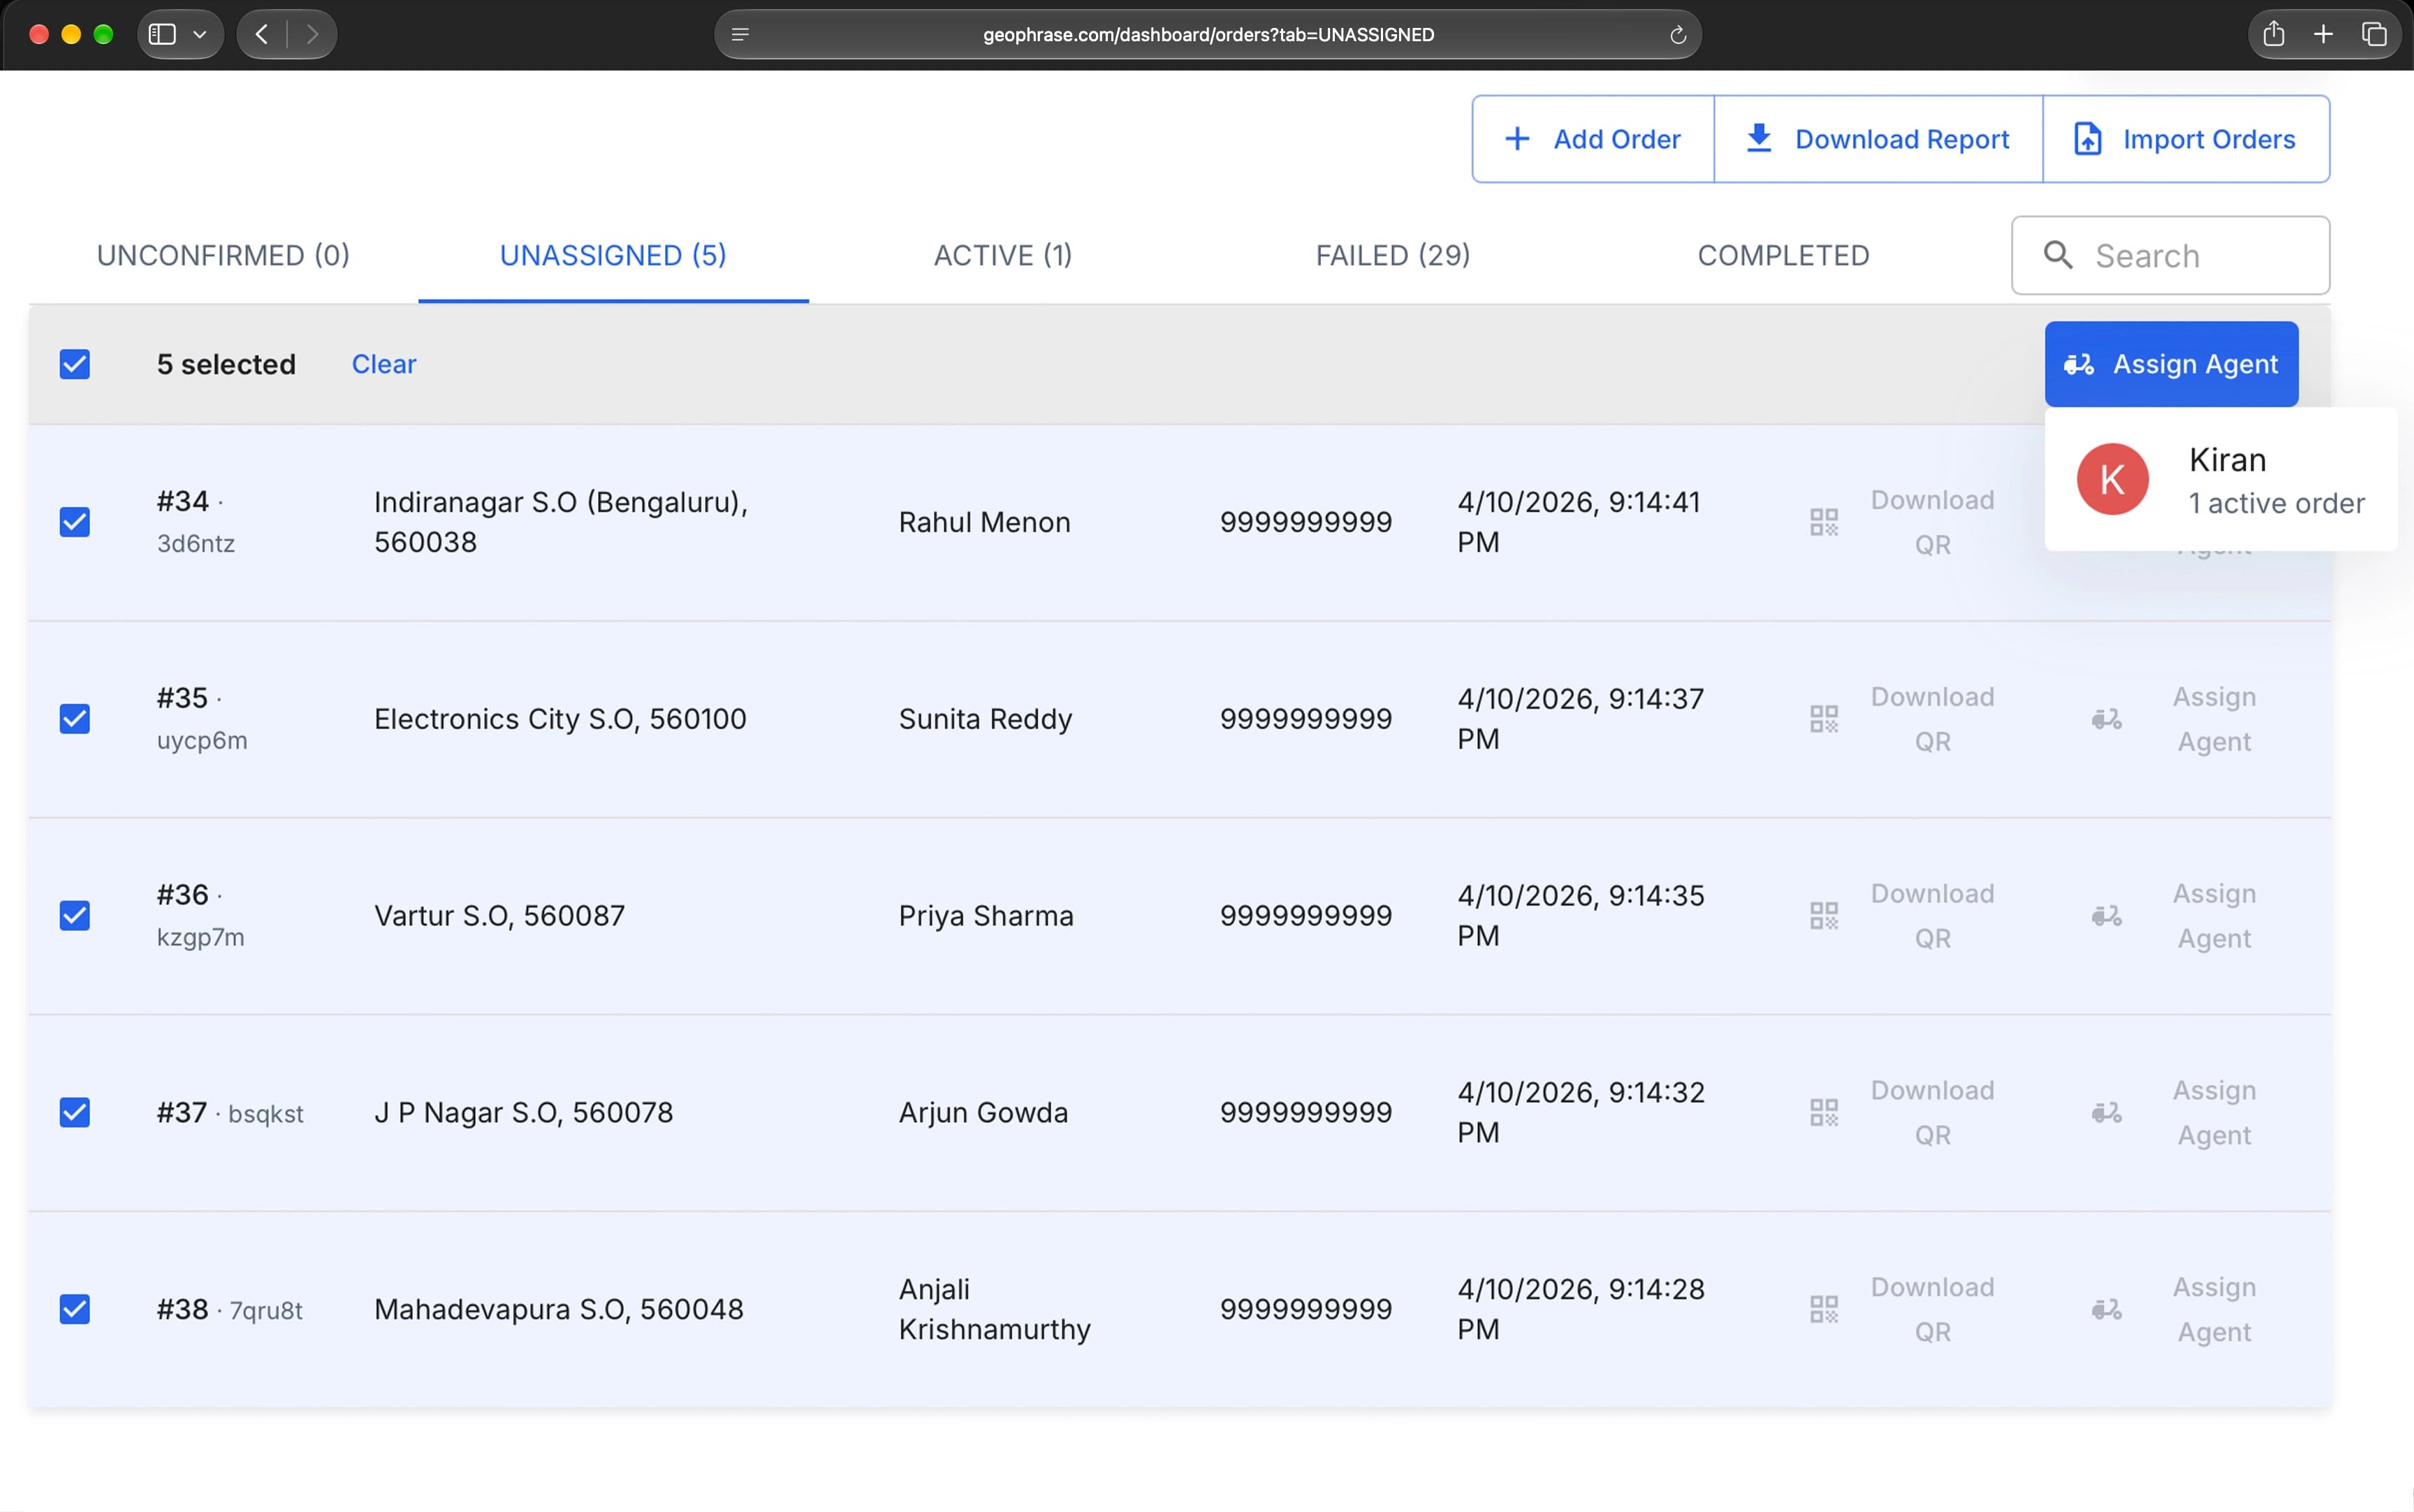Uncheck order #35 Electronics City checkbox
Viewport: 2414px width, 1512px height.
[75, 719]
